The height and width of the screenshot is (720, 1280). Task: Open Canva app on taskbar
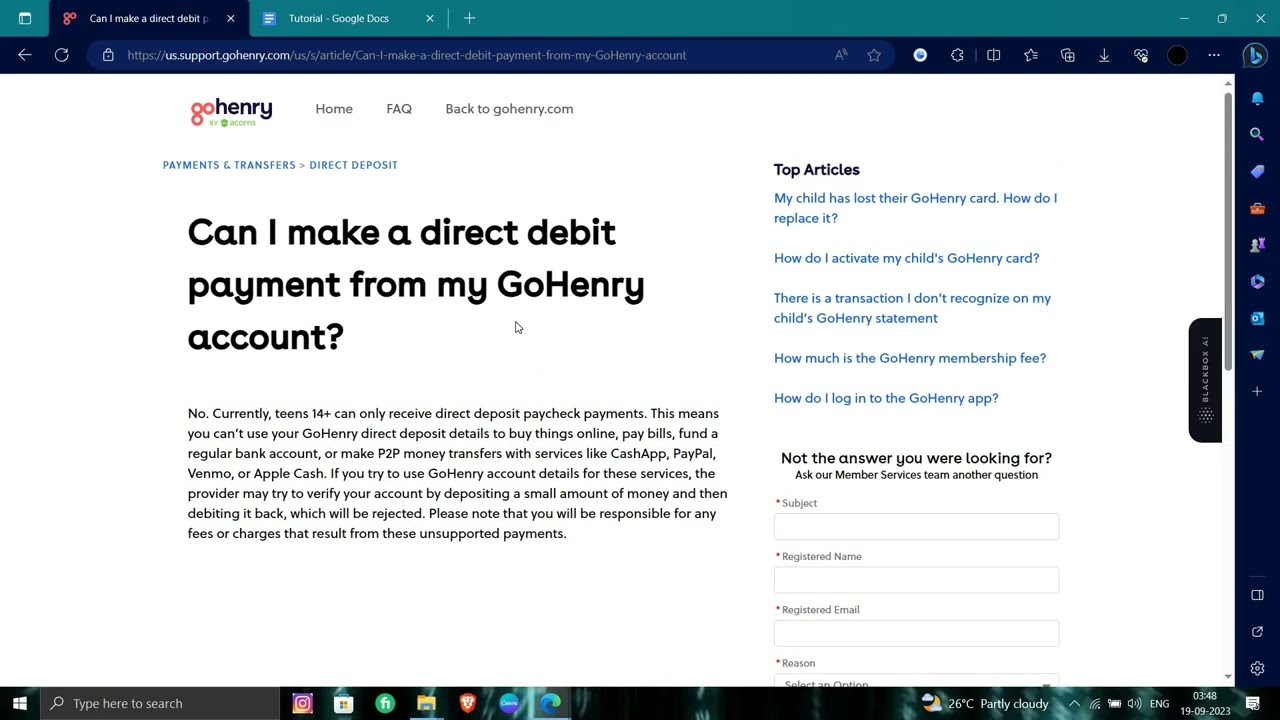509,703
